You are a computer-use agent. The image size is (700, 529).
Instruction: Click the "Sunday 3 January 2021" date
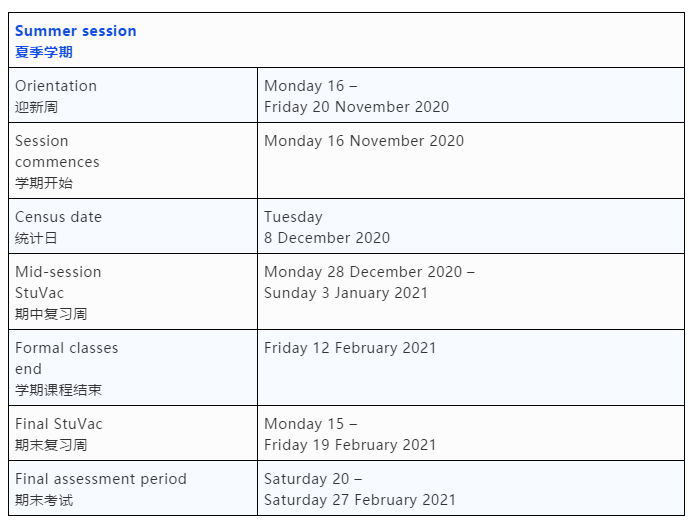pos(346,293)
